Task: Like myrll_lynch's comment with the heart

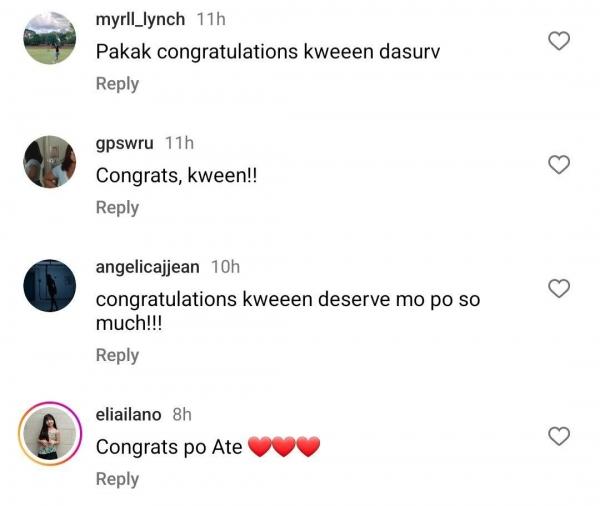Action: coord(560,41)
